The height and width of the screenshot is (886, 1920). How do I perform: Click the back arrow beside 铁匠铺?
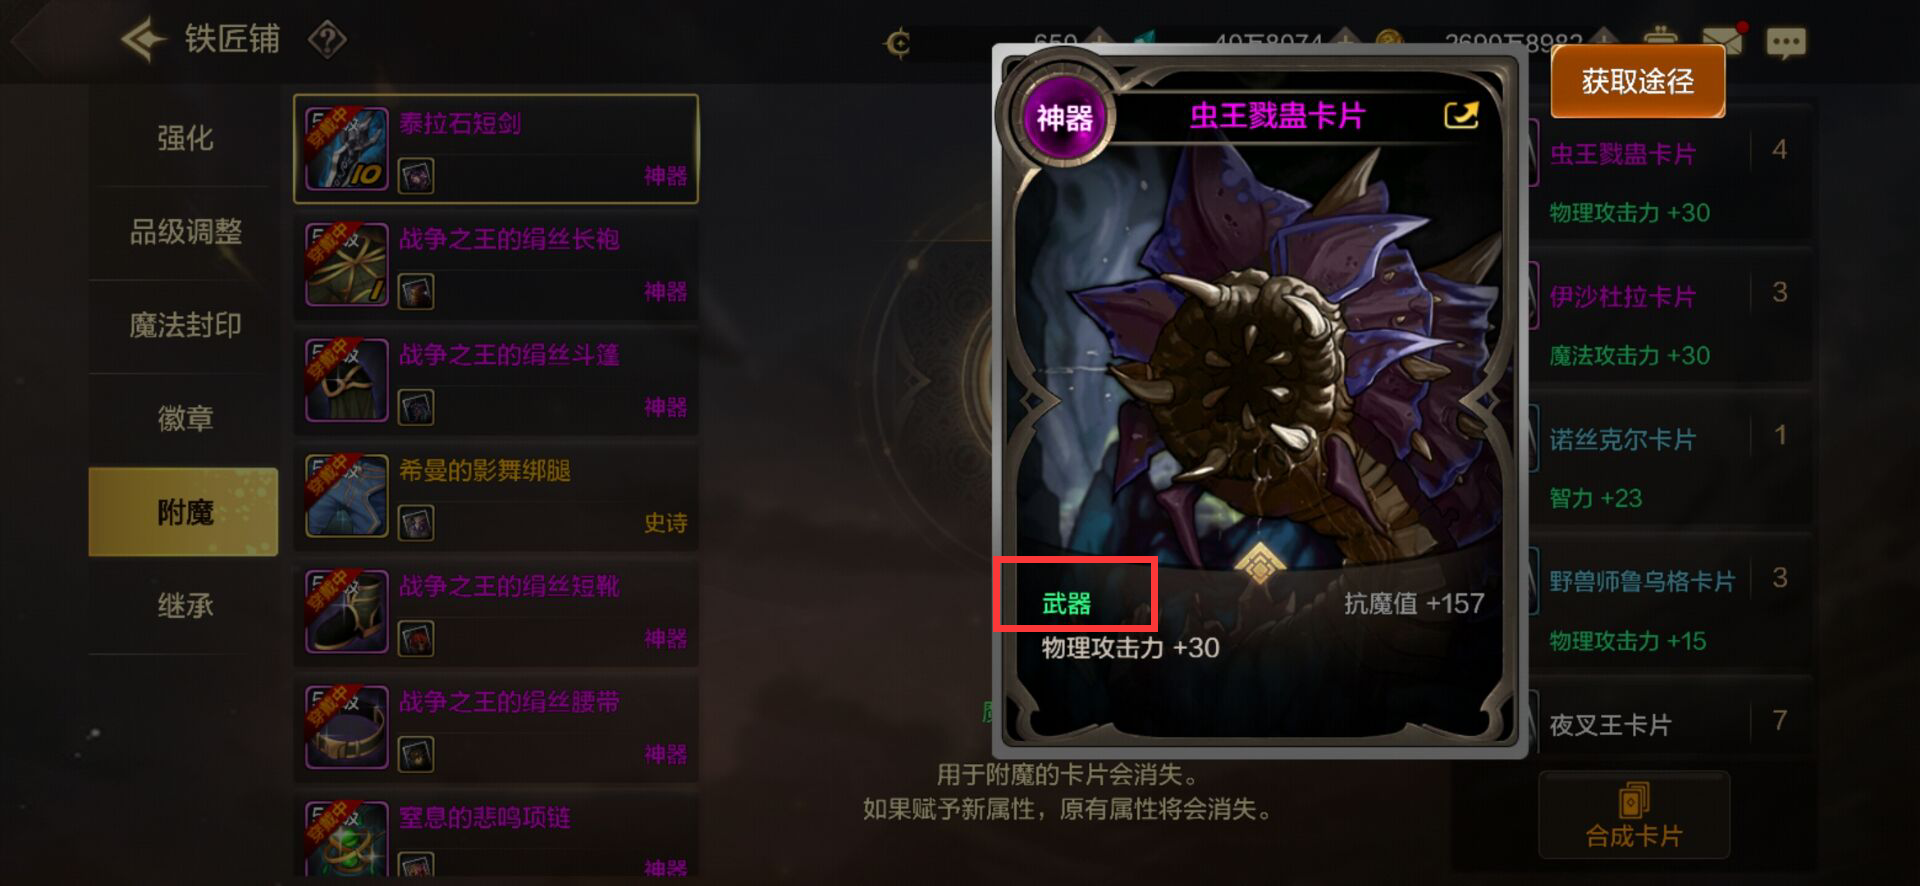144,41
